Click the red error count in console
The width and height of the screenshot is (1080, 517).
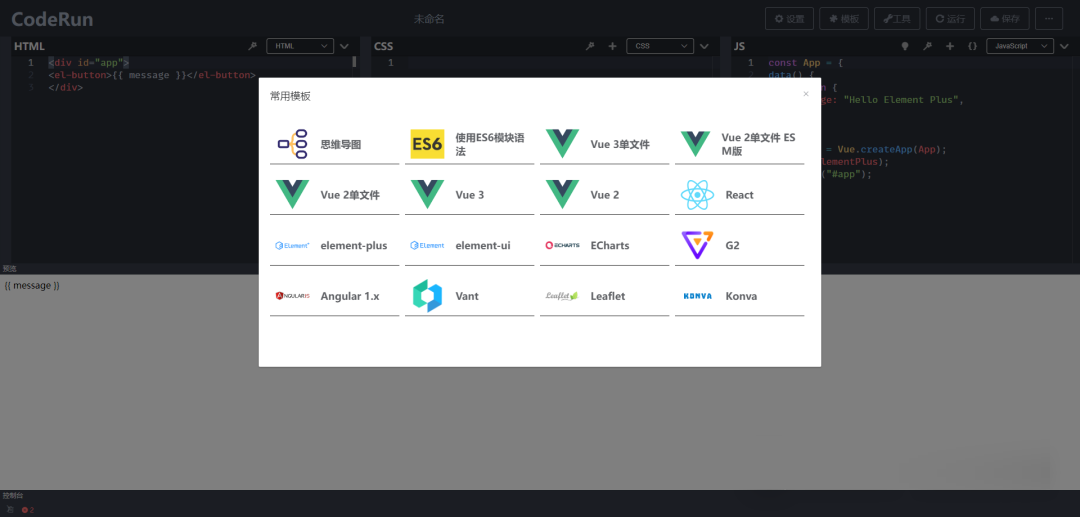28,510
